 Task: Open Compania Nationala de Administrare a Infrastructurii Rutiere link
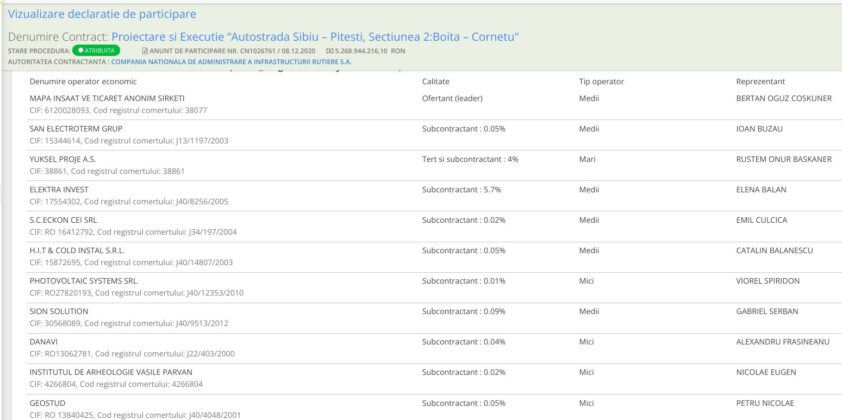[238, 60]
